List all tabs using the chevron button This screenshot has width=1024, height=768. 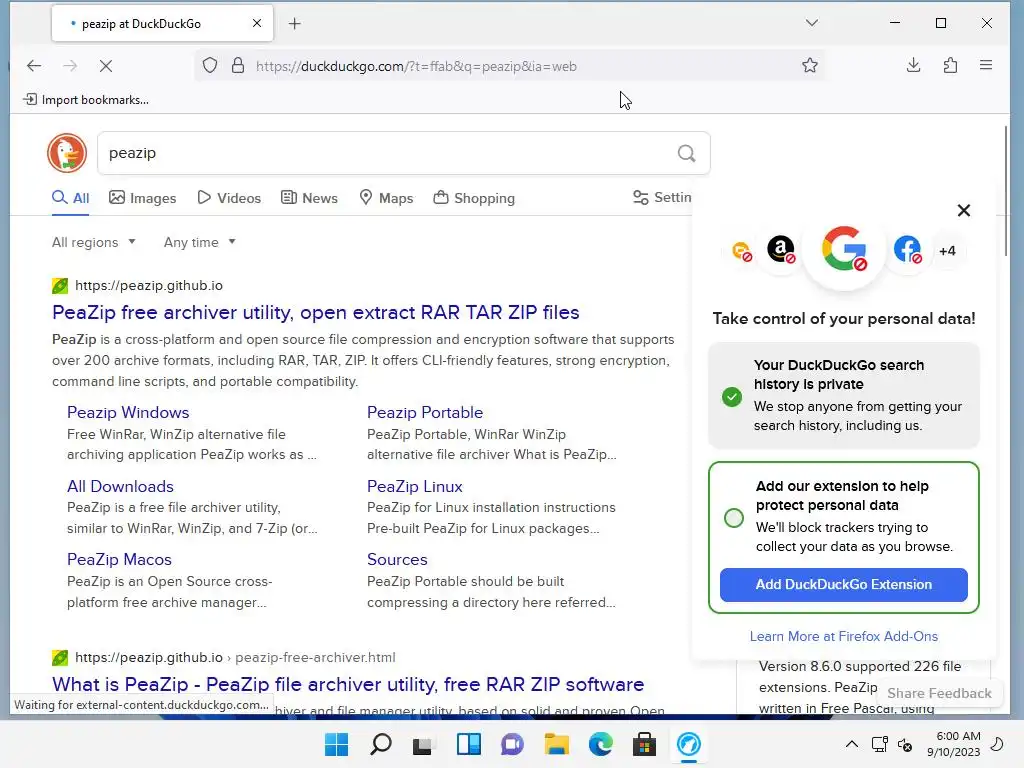click(812, 23)
